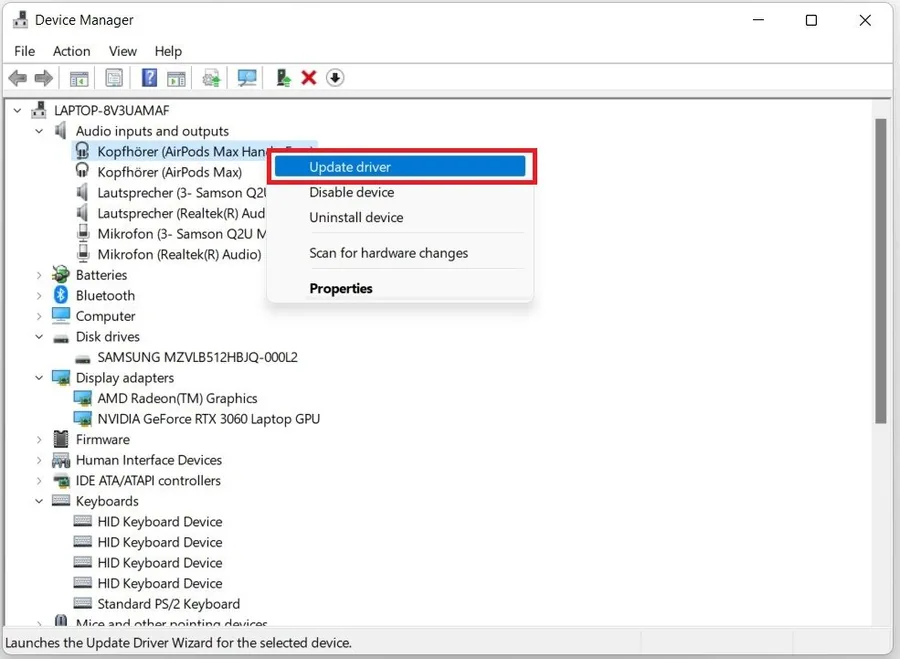Screen dimensions: 900x659
Task: Click the Firmware category label
Action: pos(103,440)
